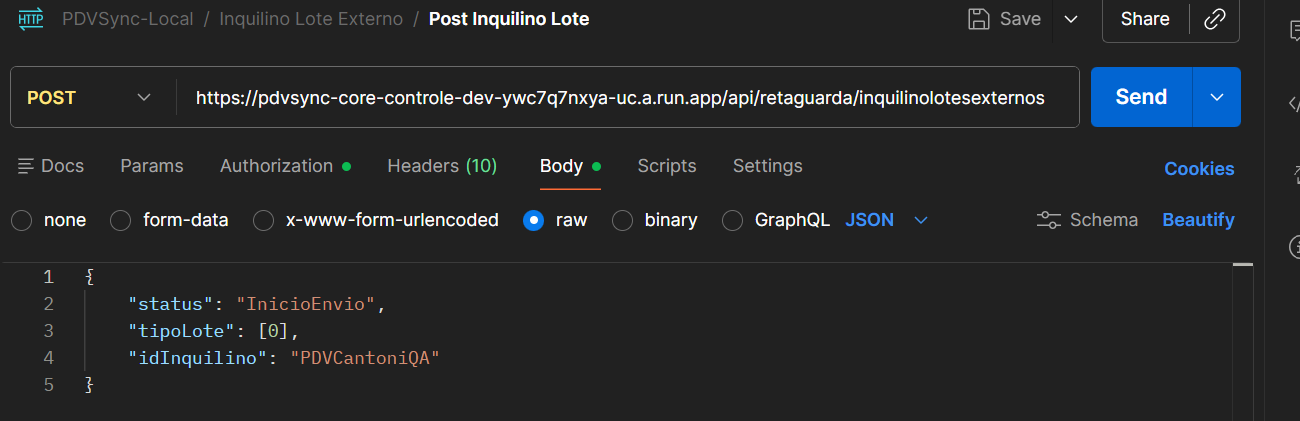The image size is (1300, 421).
Task: Click the HTTP request type icon
Action: pyautogui.click(x=31, y=19)
